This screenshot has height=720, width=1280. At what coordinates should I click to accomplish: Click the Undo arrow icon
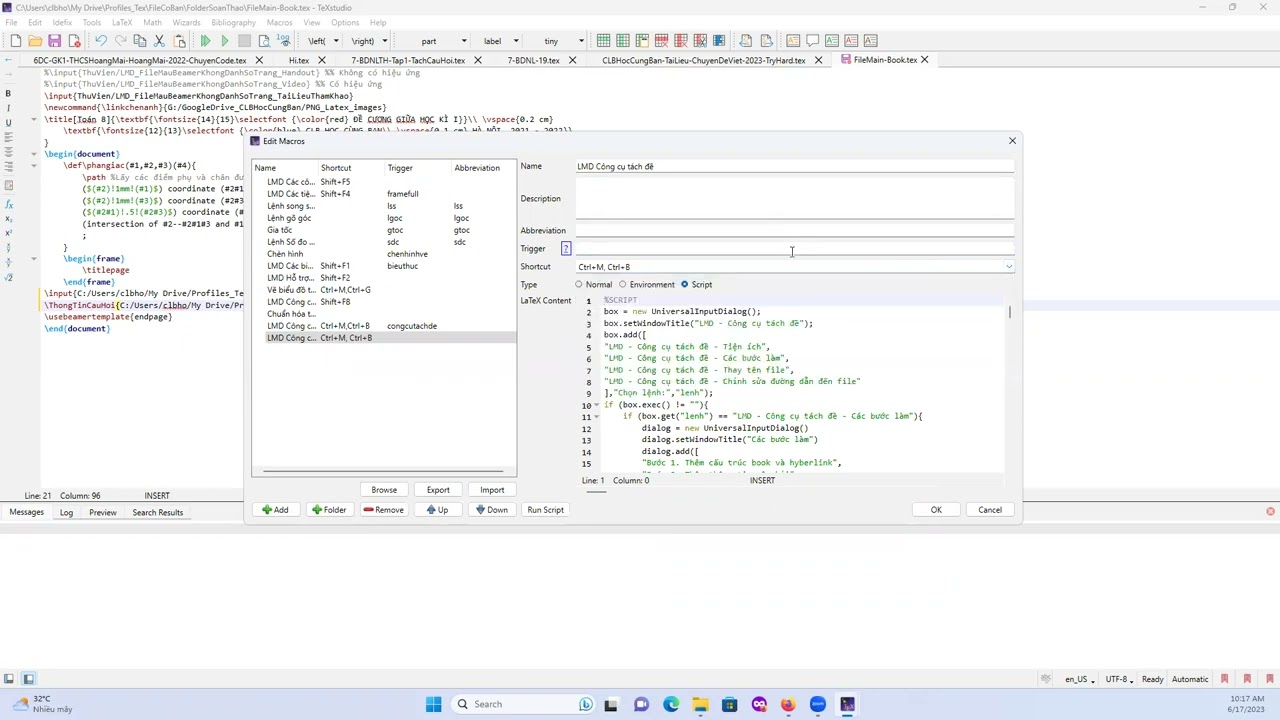(x=101, y=41)
